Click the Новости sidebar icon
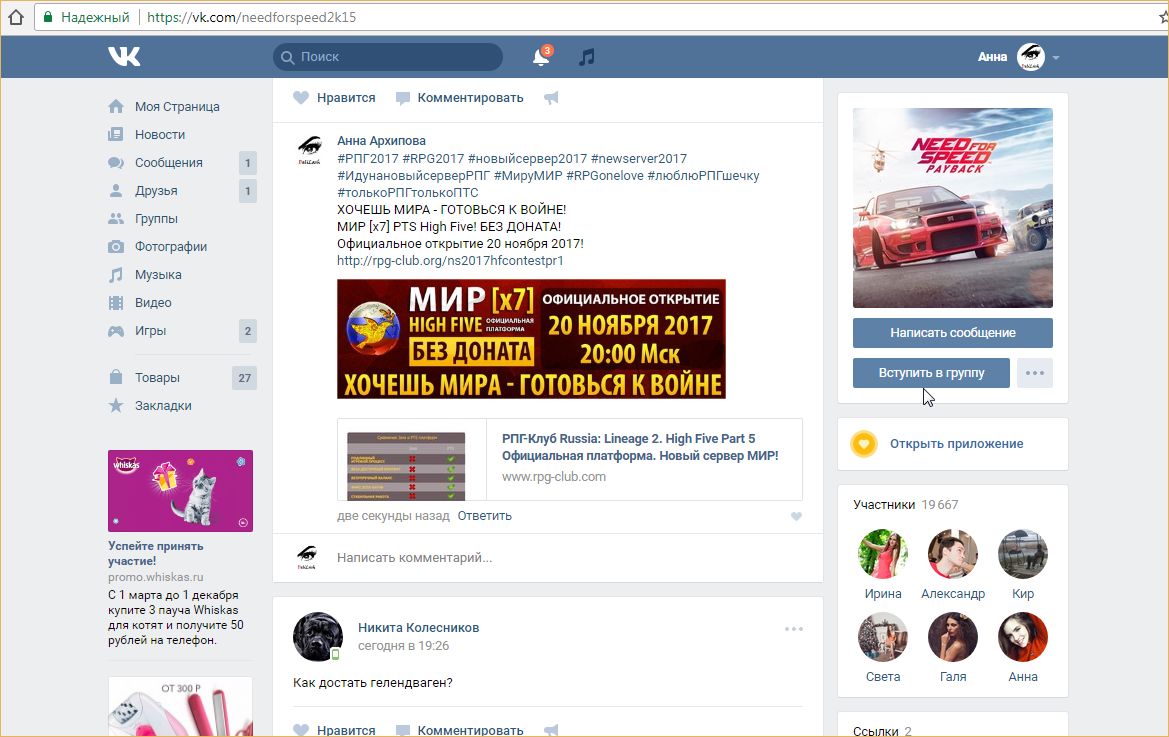Viewport: 1169px width, 737px height. (x=116, y=135)
